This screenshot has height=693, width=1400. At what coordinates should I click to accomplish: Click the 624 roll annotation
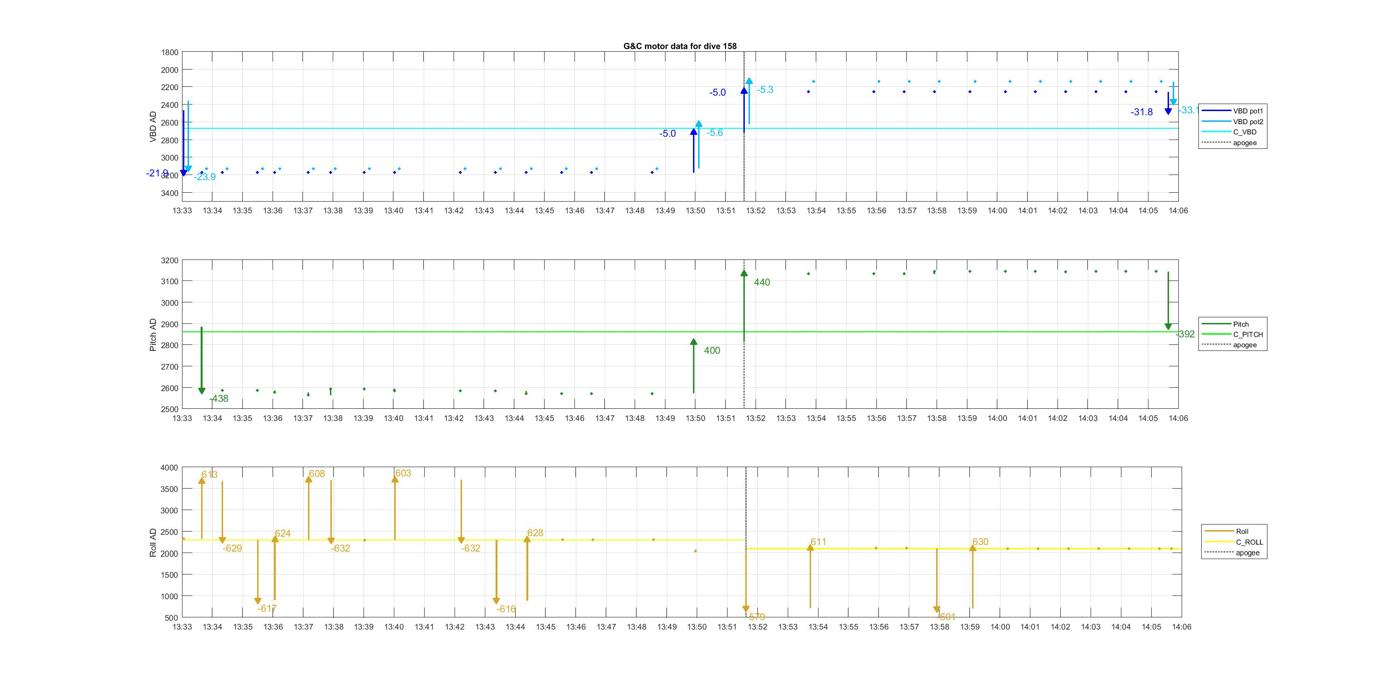[283, 534]
